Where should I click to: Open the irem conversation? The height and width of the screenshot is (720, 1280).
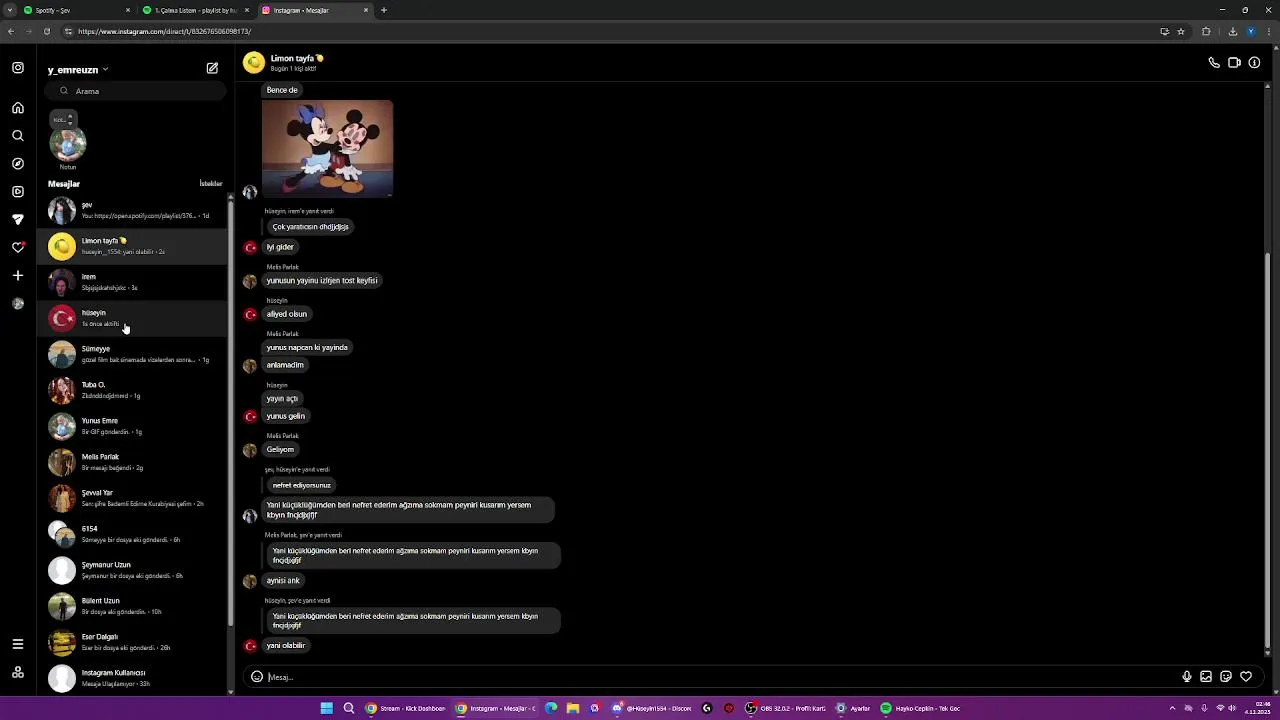(x=134, y=282)
